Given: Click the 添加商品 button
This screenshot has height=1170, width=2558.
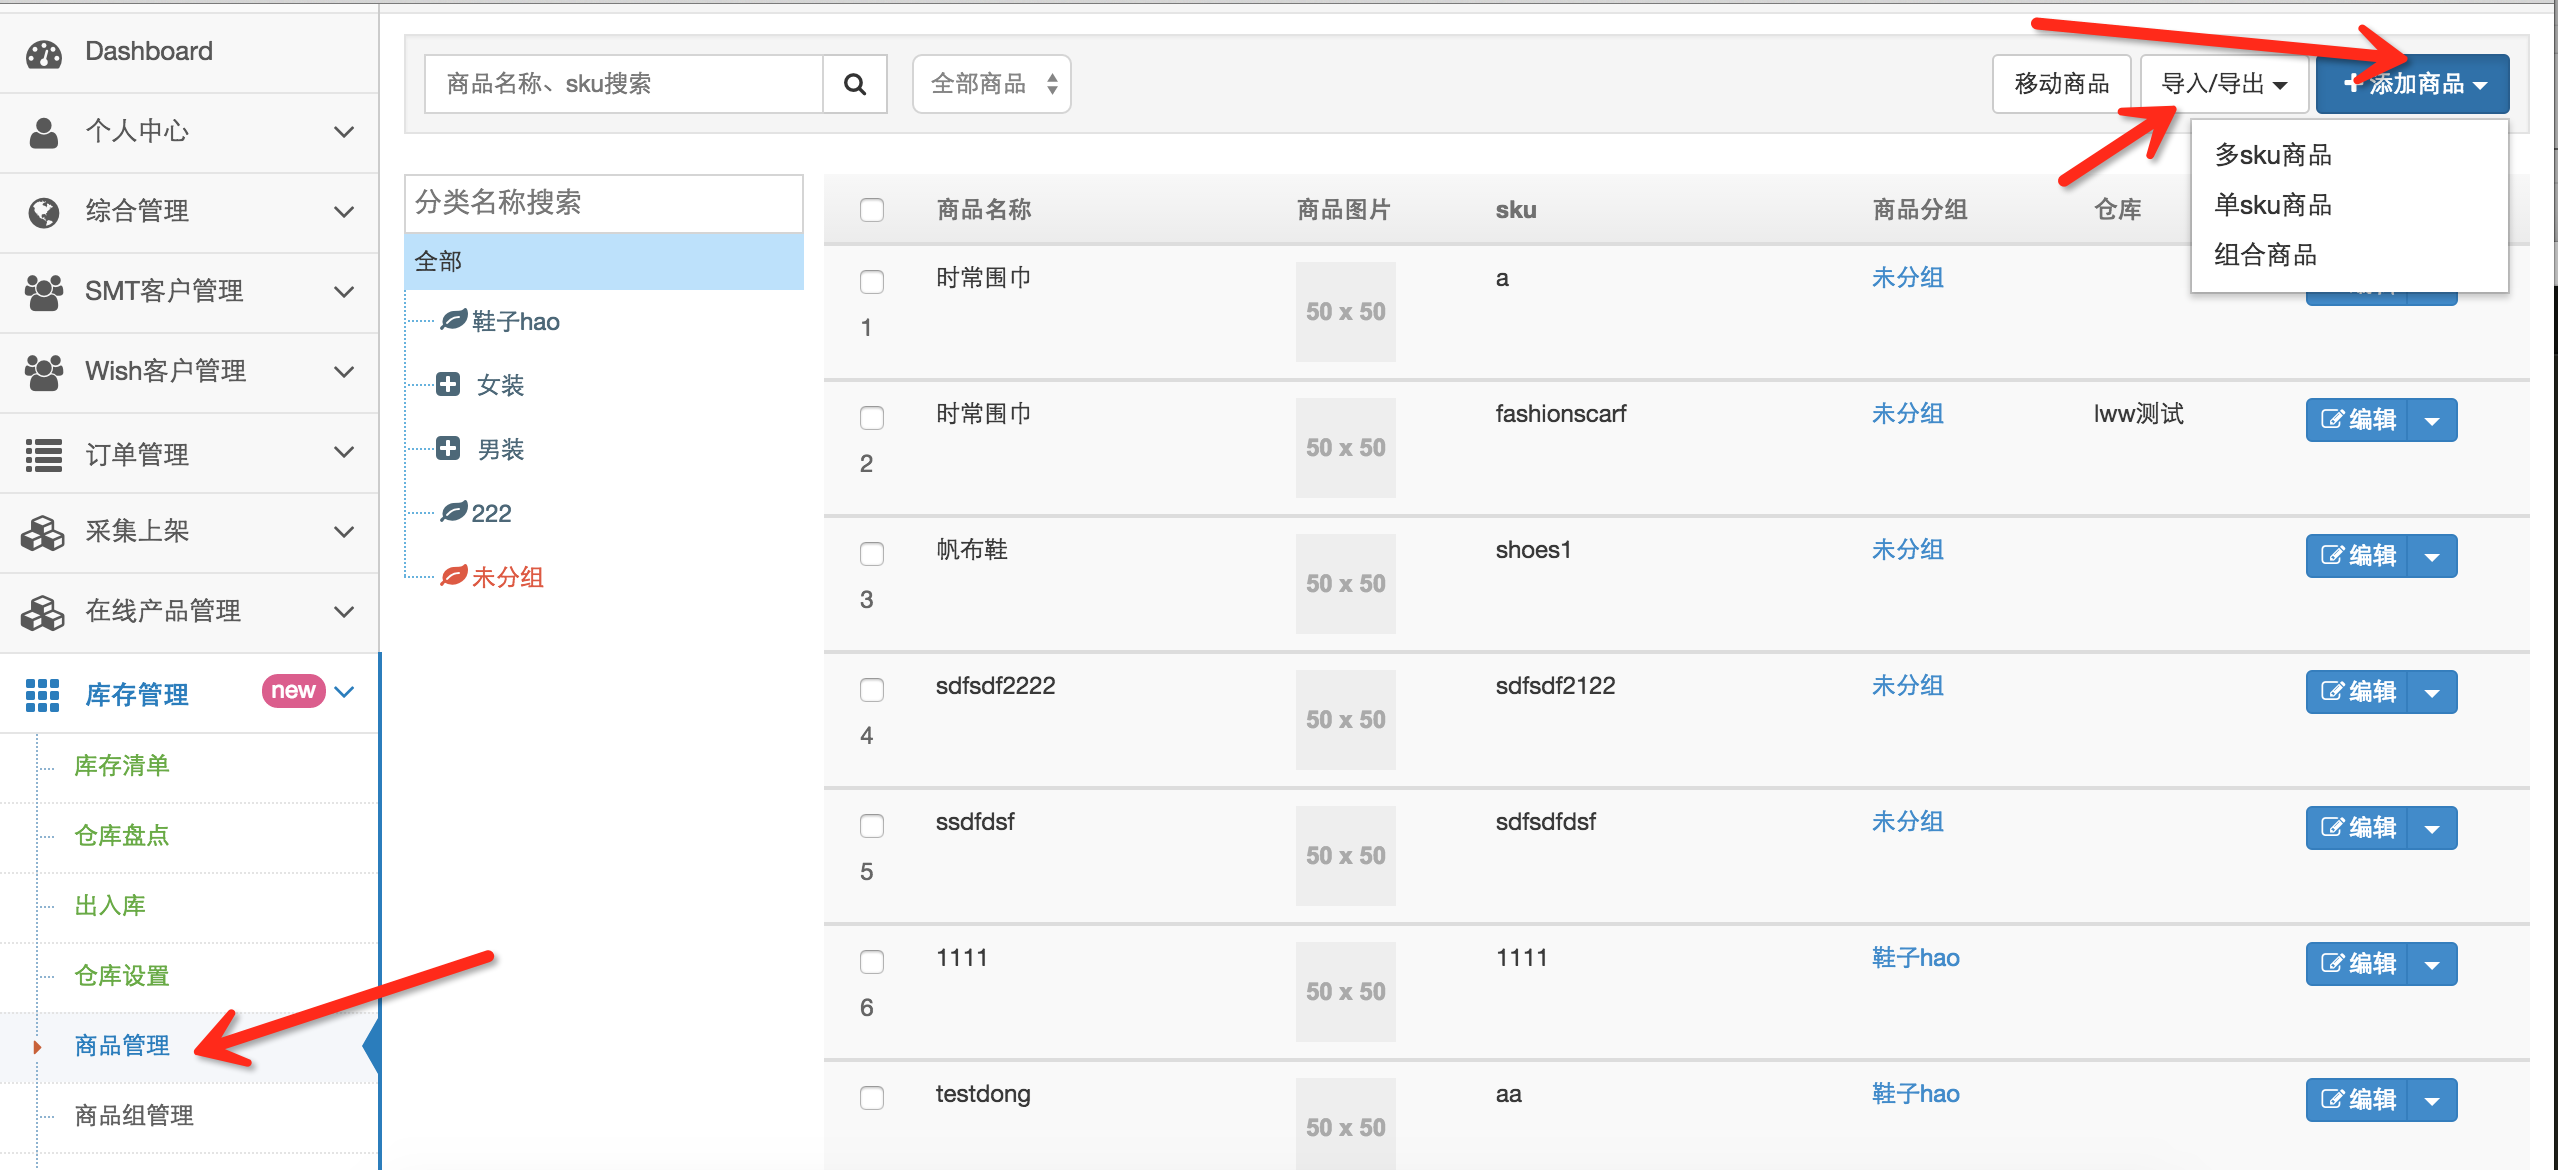Looking at the screenshot, I should [x=2412, y=84].
